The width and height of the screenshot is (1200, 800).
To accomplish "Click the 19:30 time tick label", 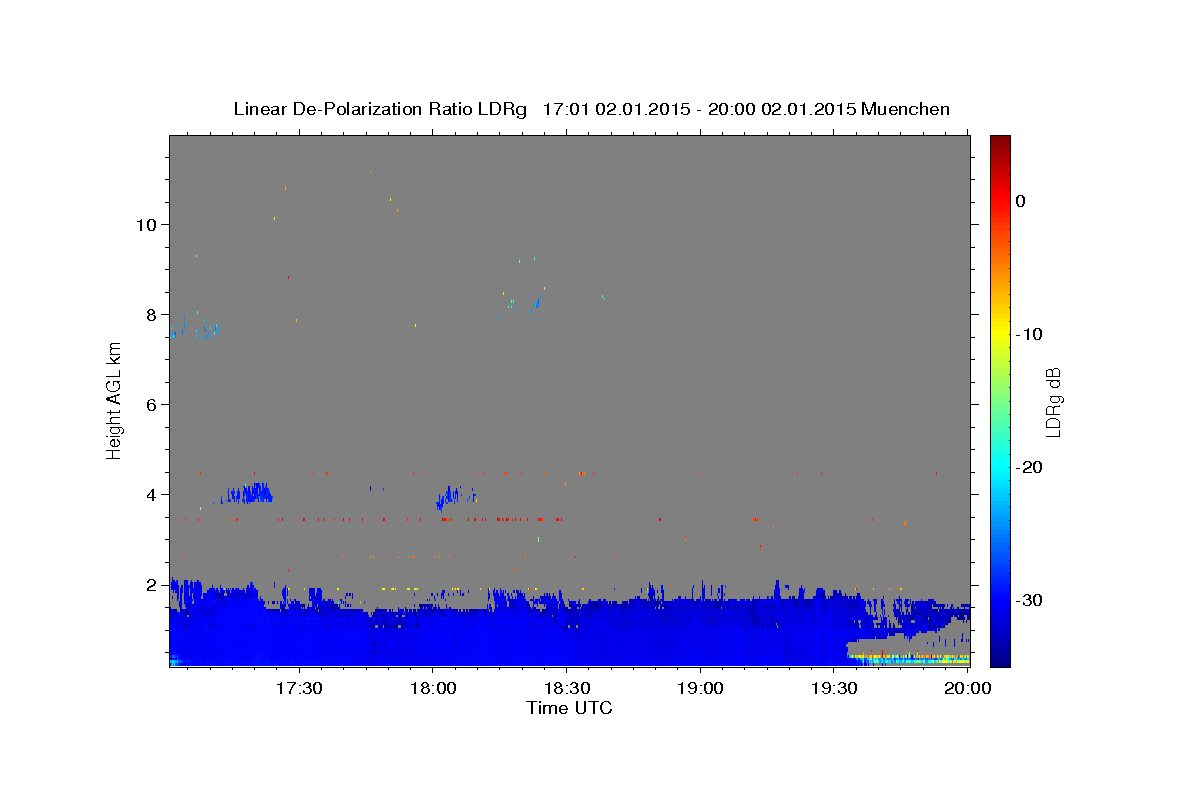I will pyautogui.click(x=834, y=688).
